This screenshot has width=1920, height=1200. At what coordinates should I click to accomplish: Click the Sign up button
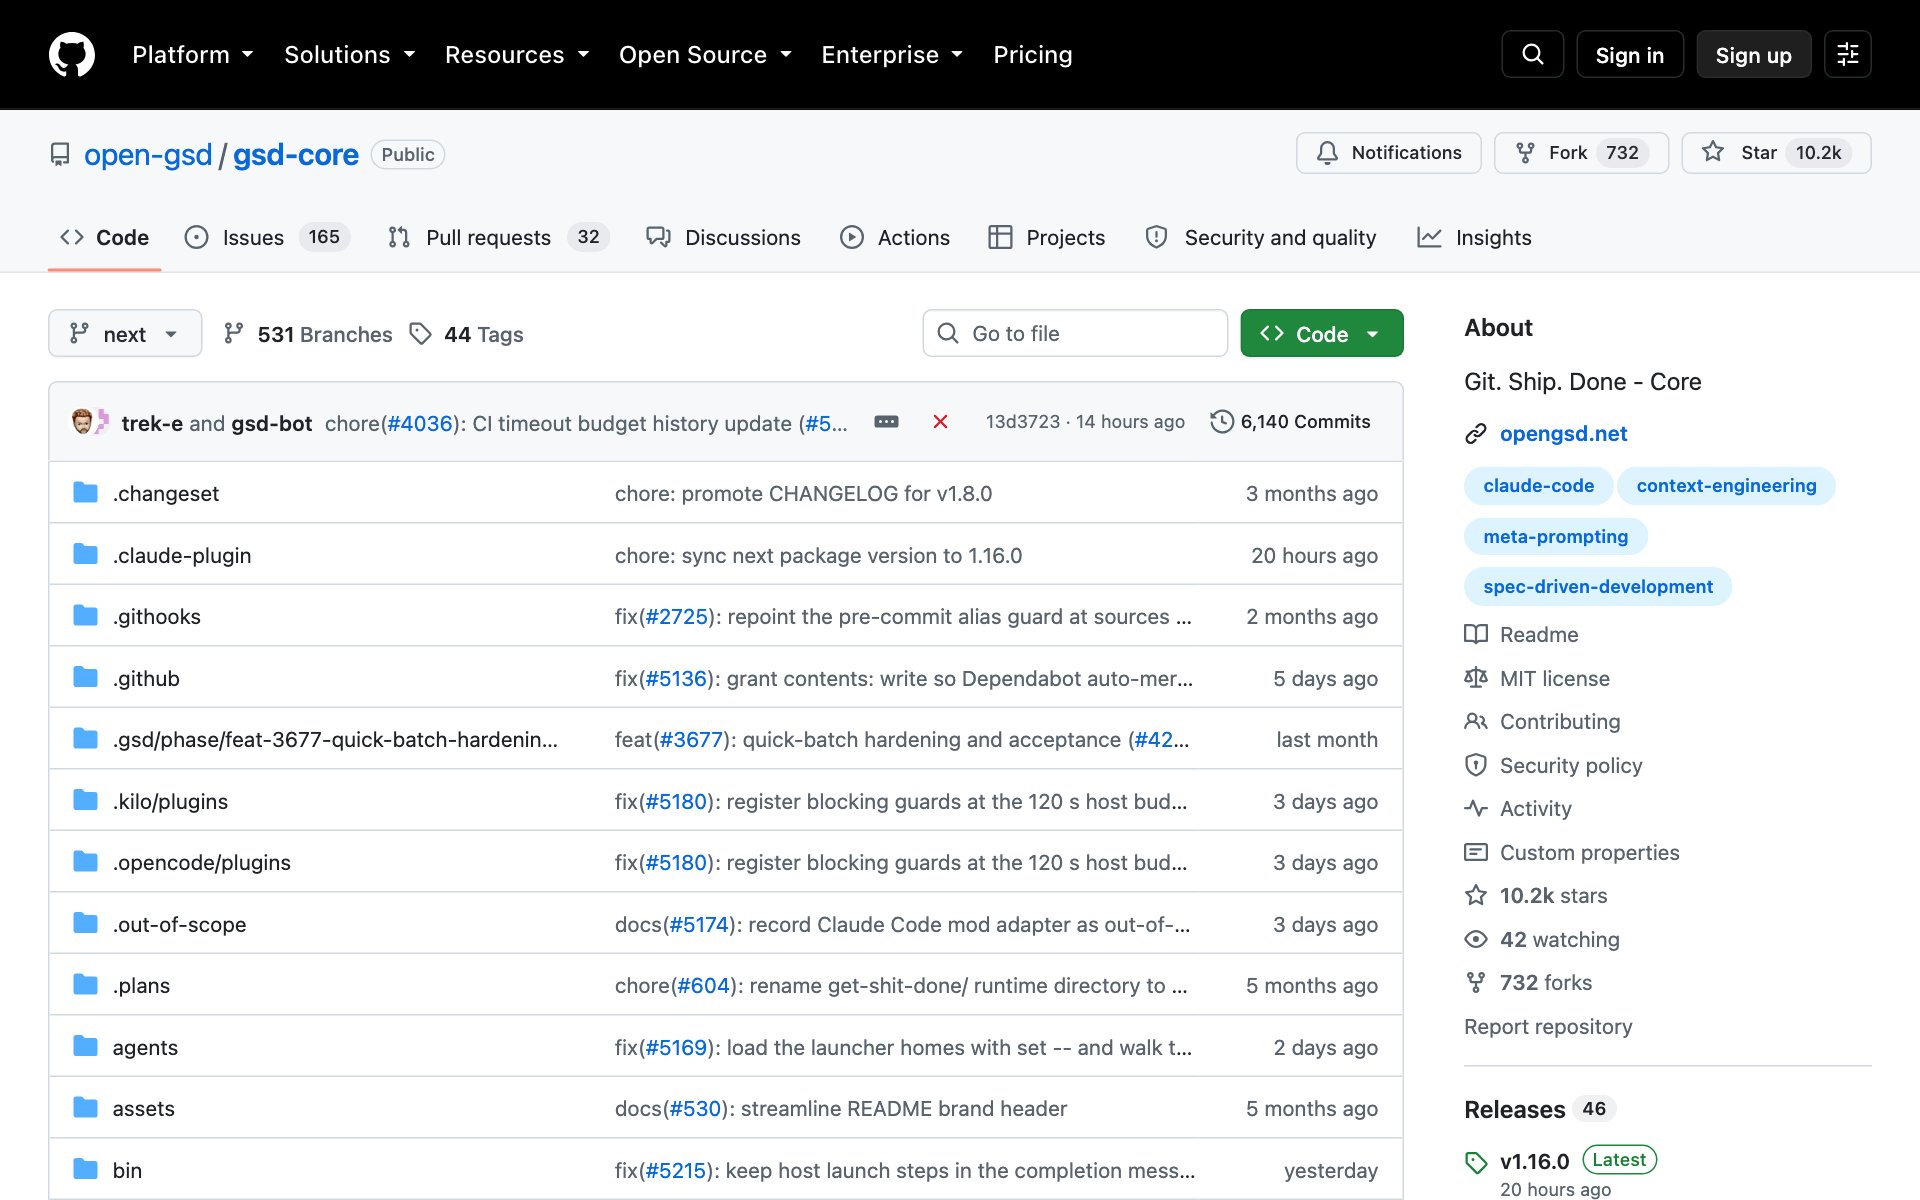1753,55
